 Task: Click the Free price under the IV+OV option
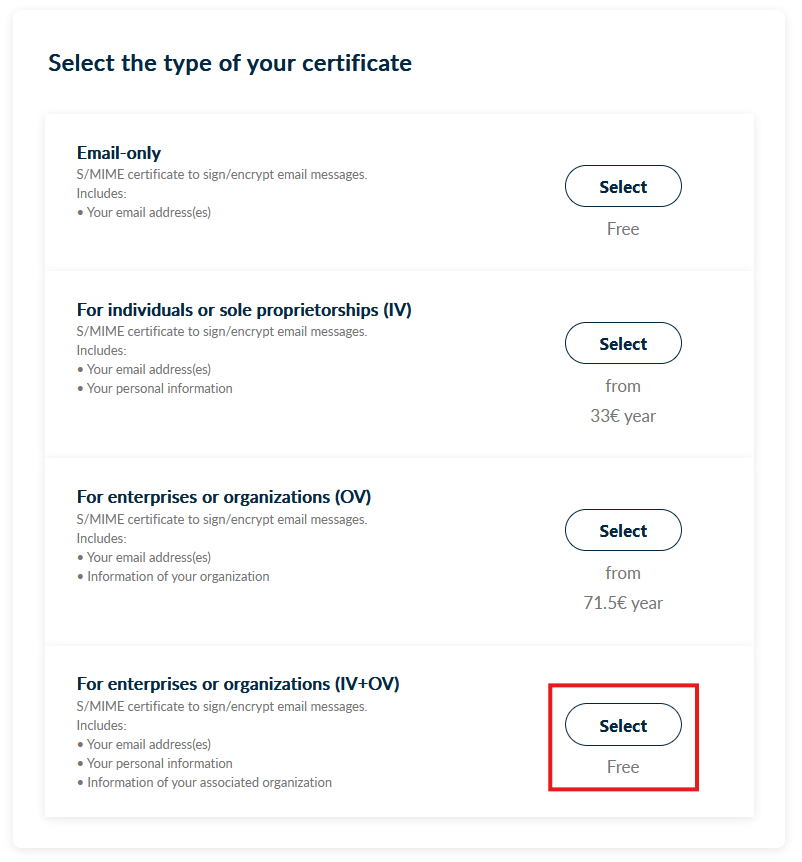(623, 767)
